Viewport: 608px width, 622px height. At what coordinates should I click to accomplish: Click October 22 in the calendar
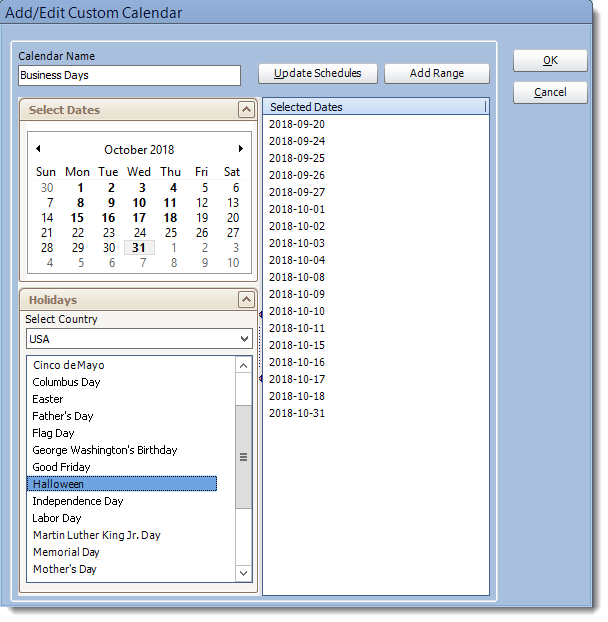(x=78, y=233)
